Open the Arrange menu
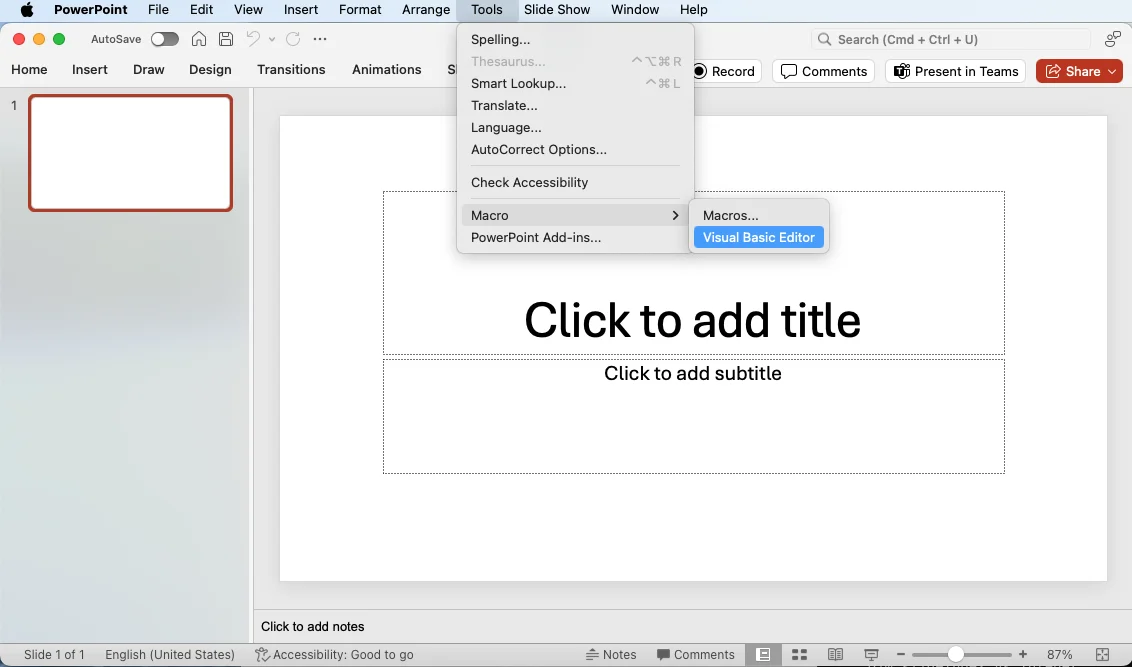This screenshot has height=667, width=1132. pyautogui.click(x=426, y=9)
